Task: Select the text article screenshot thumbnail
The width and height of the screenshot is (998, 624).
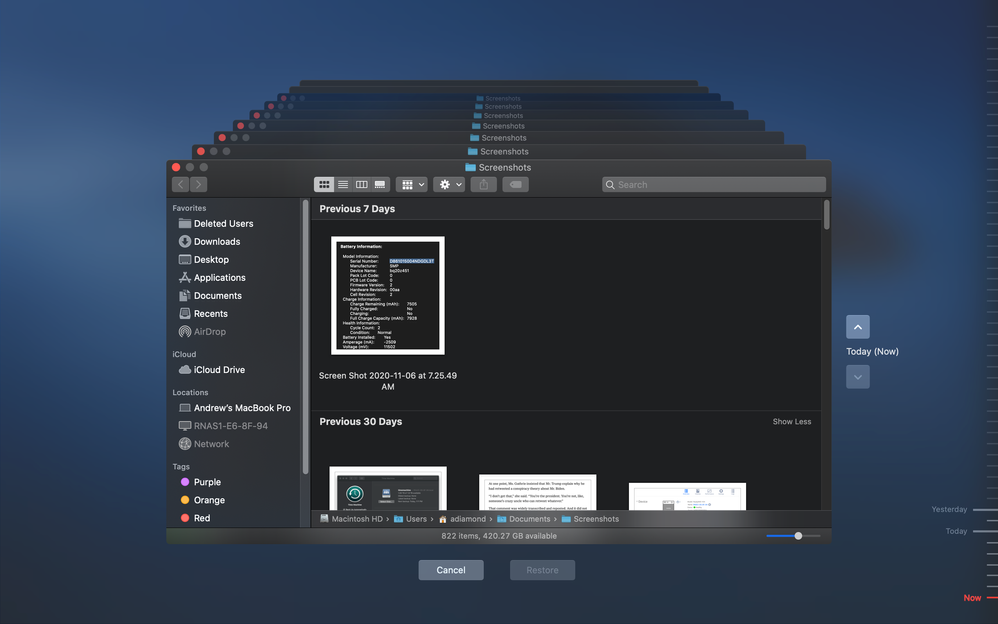Action: [538, 492]
